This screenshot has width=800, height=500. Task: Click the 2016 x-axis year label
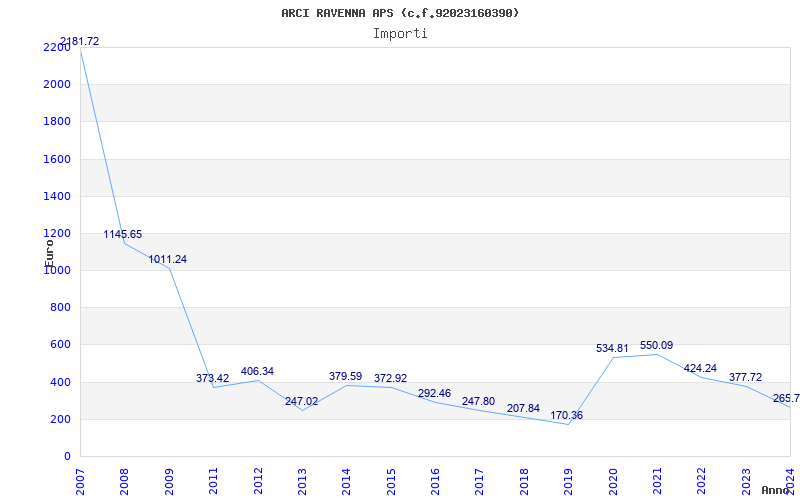pos(435,481)
